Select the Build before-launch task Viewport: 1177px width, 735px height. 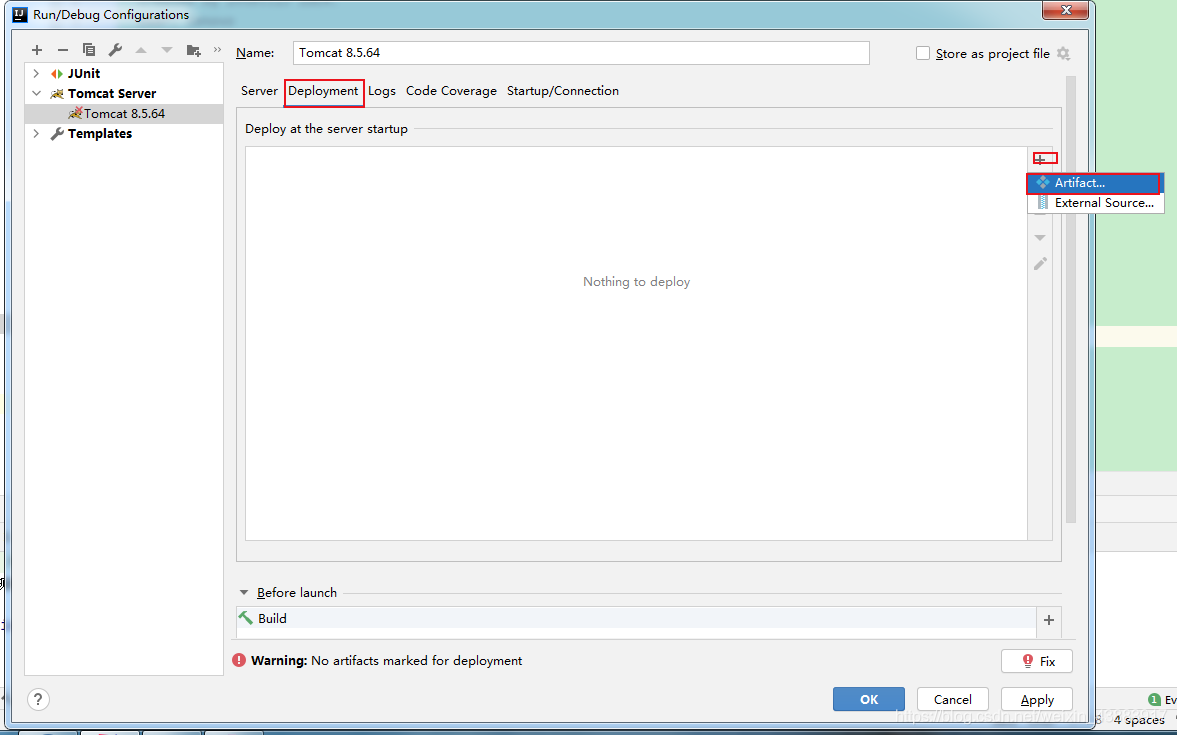pos(636,618)
